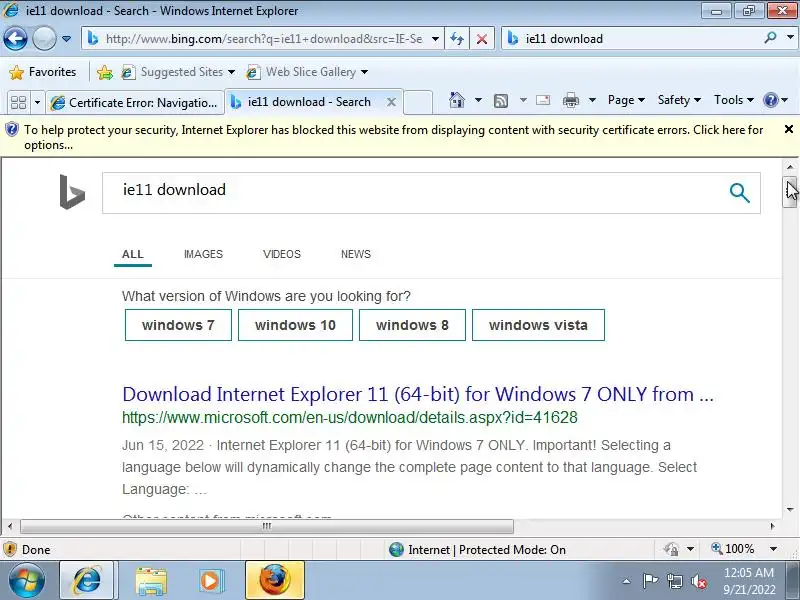Open the Safety menu
Screen dimensions: 800x600
(679, 100)
